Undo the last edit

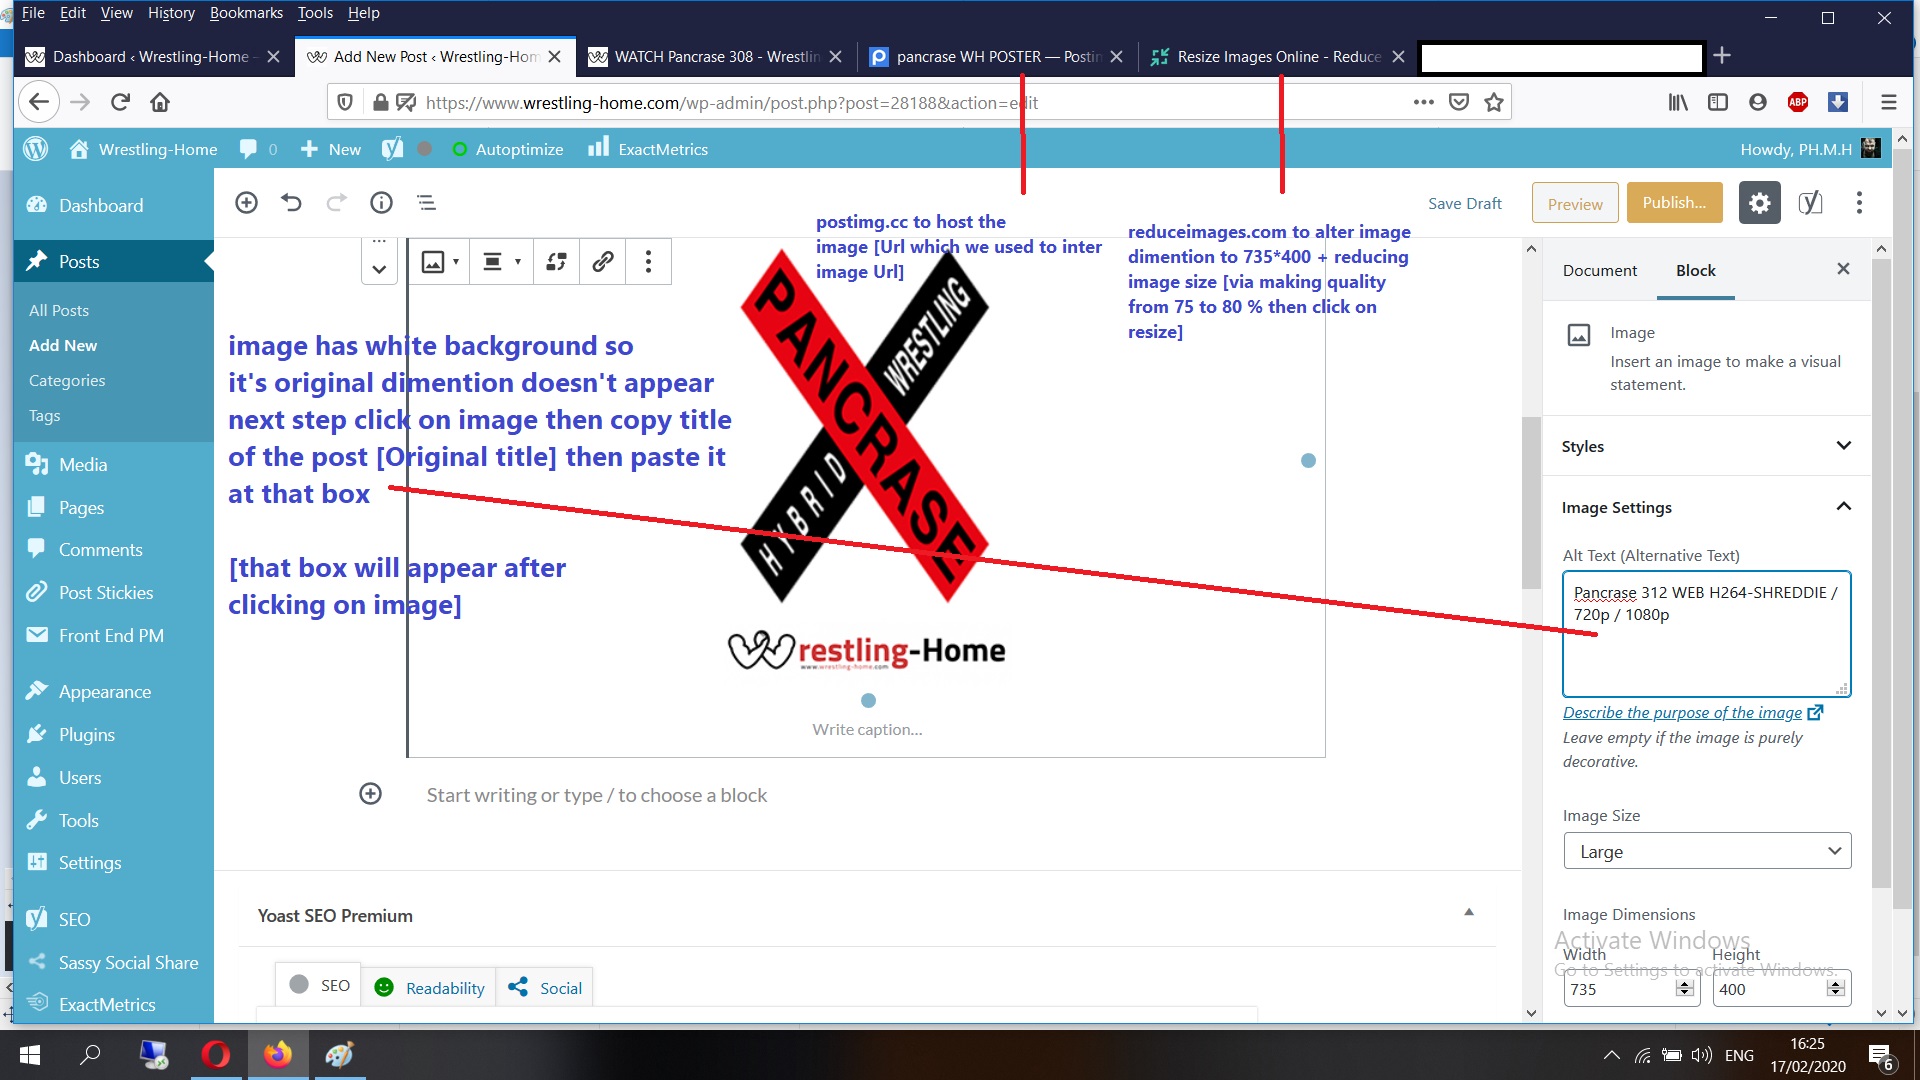[291, 203]
